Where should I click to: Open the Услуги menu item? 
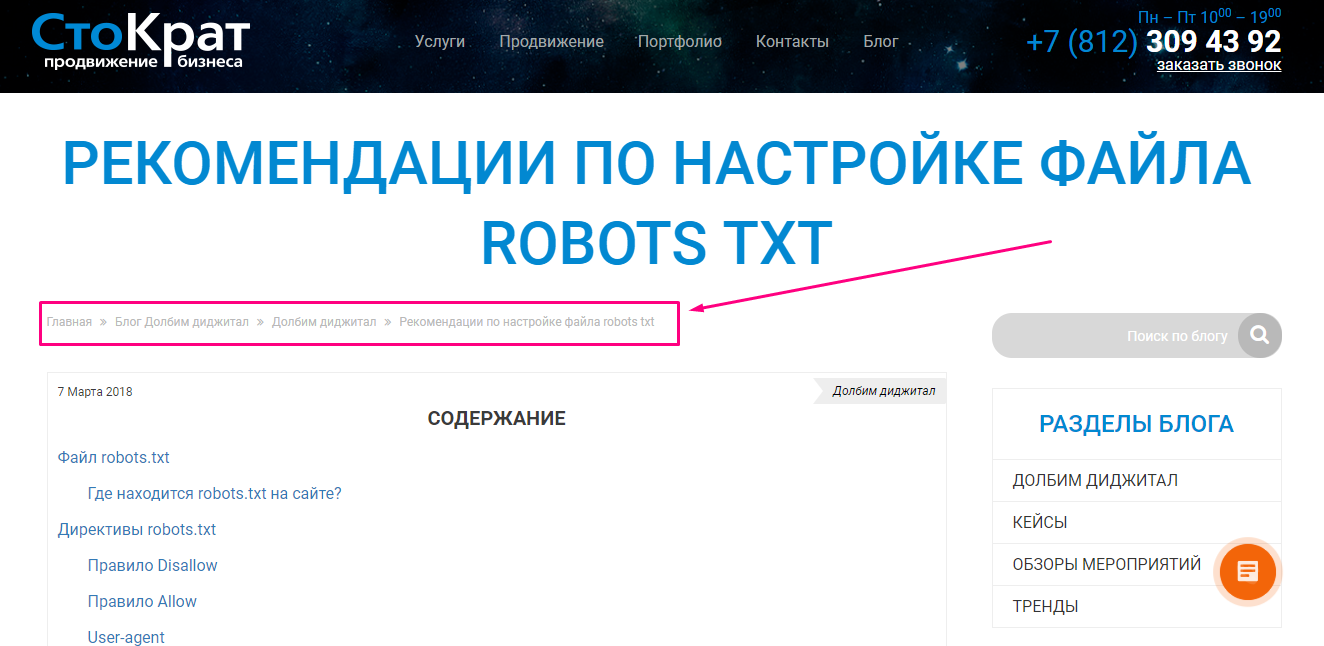click(440, 41)
